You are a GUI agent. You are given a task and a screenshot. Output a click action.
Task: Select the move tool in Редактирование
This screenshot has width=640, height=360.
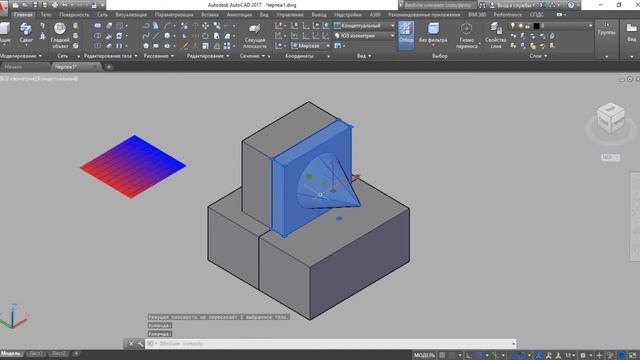point(205,26)
